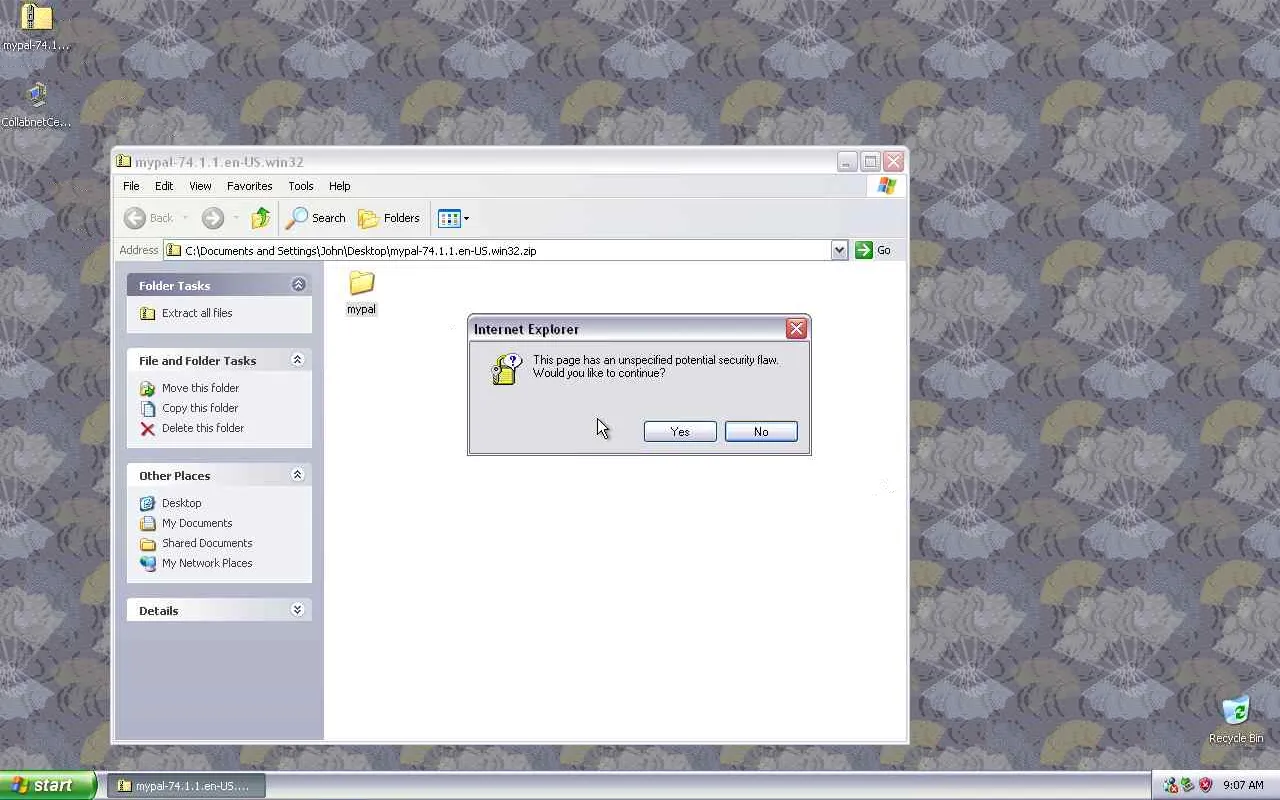
Task: Click the zip window title bar icon
Action: [123, 161]
